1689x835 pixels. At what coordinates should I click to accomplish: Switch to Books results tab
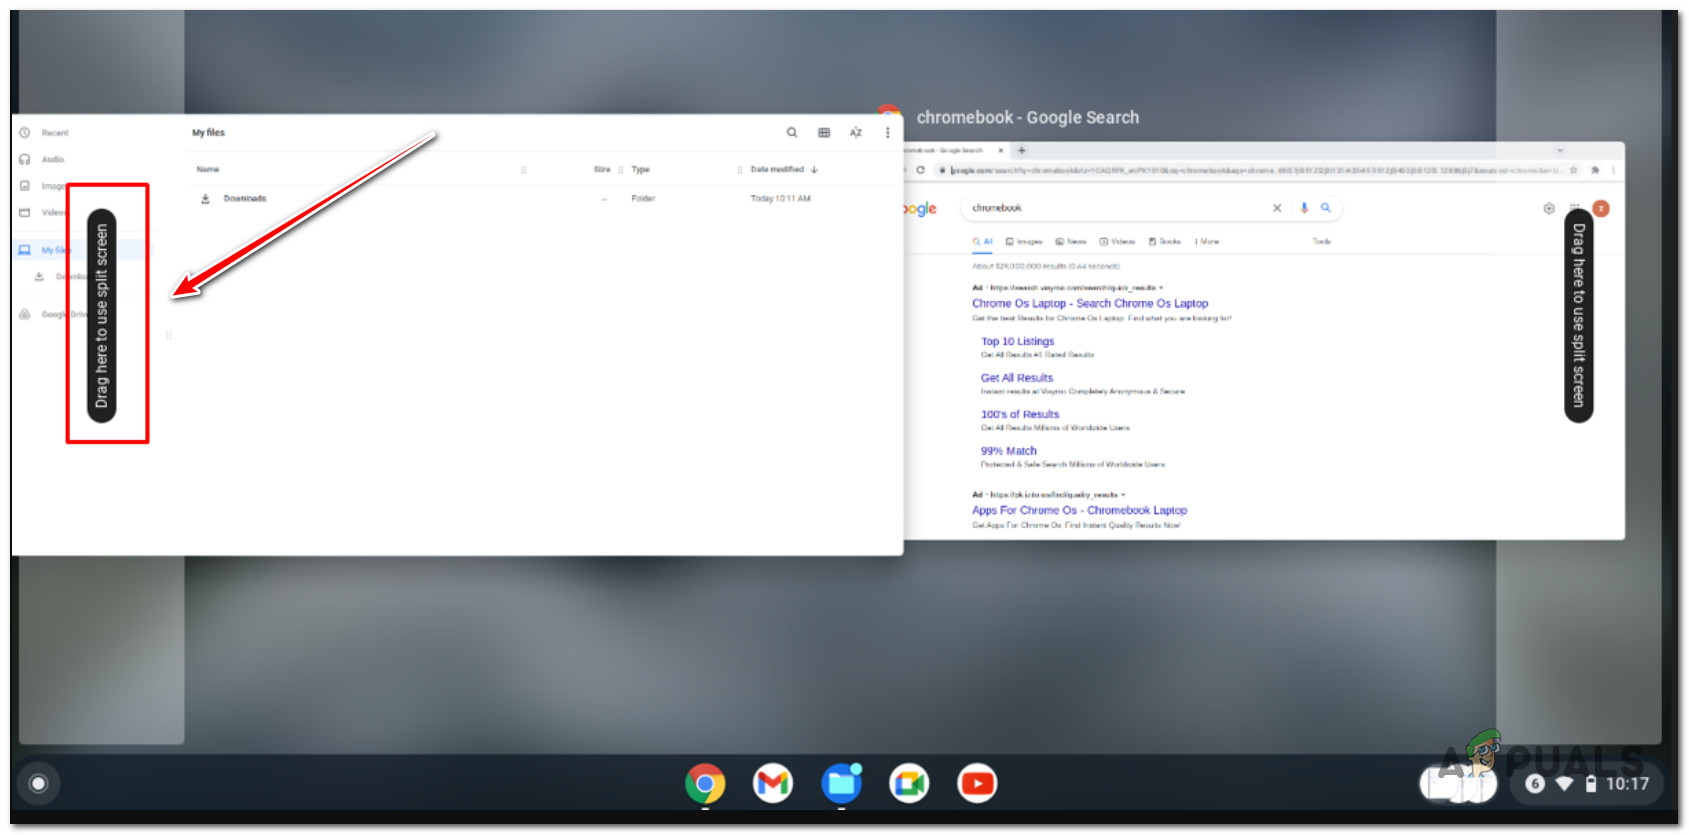pos(1165,242)
